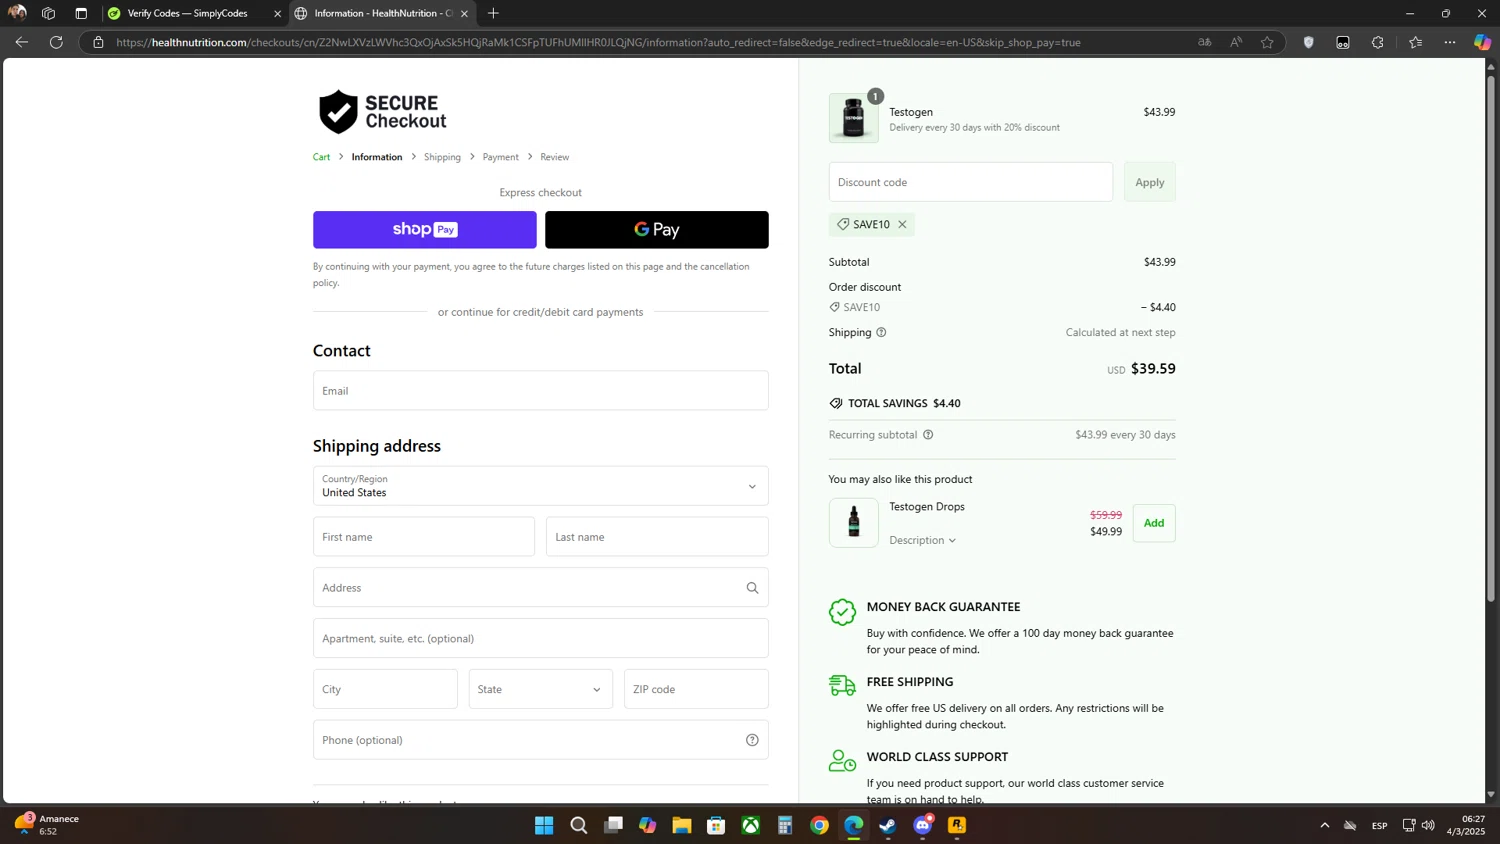Click the Payment breadcrumb step
1500x844 pixels.
[501, 157]
